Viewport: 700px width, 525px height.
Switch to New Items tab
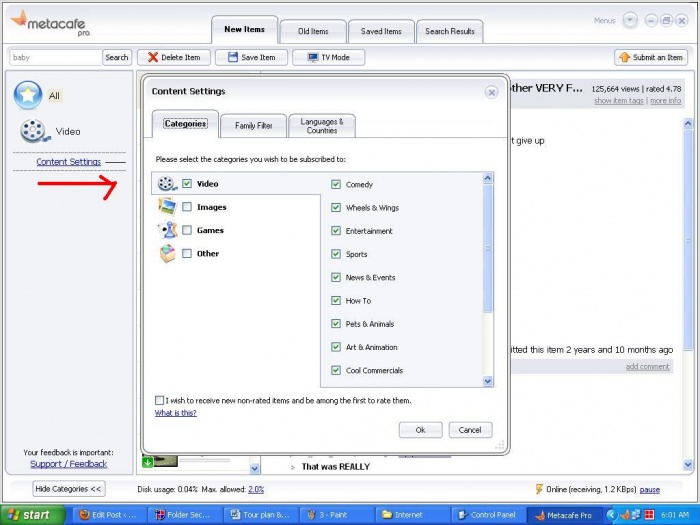coord(245,29)
